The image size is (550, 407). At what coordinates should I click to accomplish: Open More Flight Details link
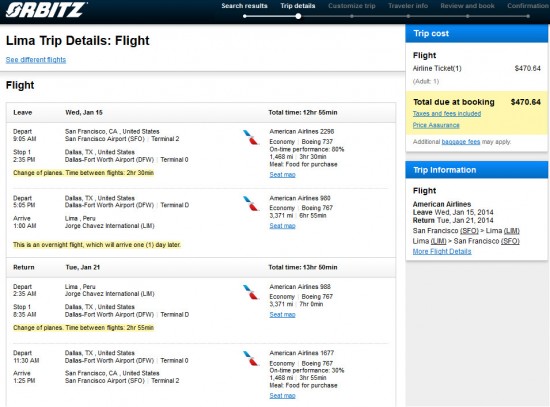442,251
